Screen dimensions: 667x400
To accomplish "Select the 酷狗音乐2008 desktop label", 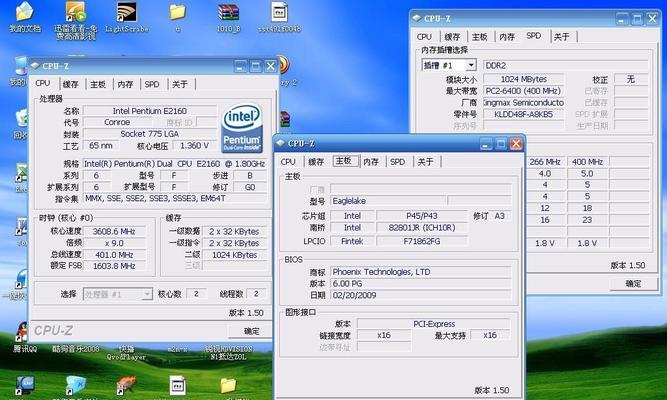I will 75,349.
